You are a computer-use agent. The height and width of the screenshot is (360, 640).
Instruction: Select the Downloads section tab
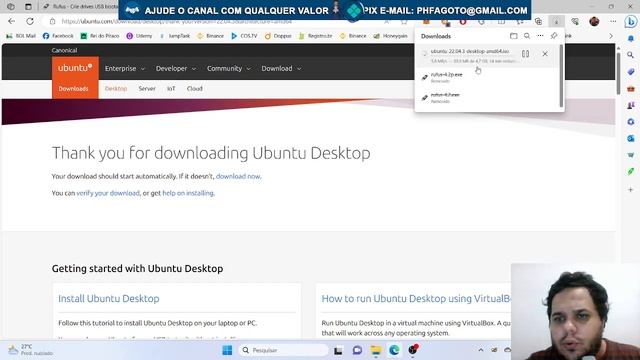73,89
